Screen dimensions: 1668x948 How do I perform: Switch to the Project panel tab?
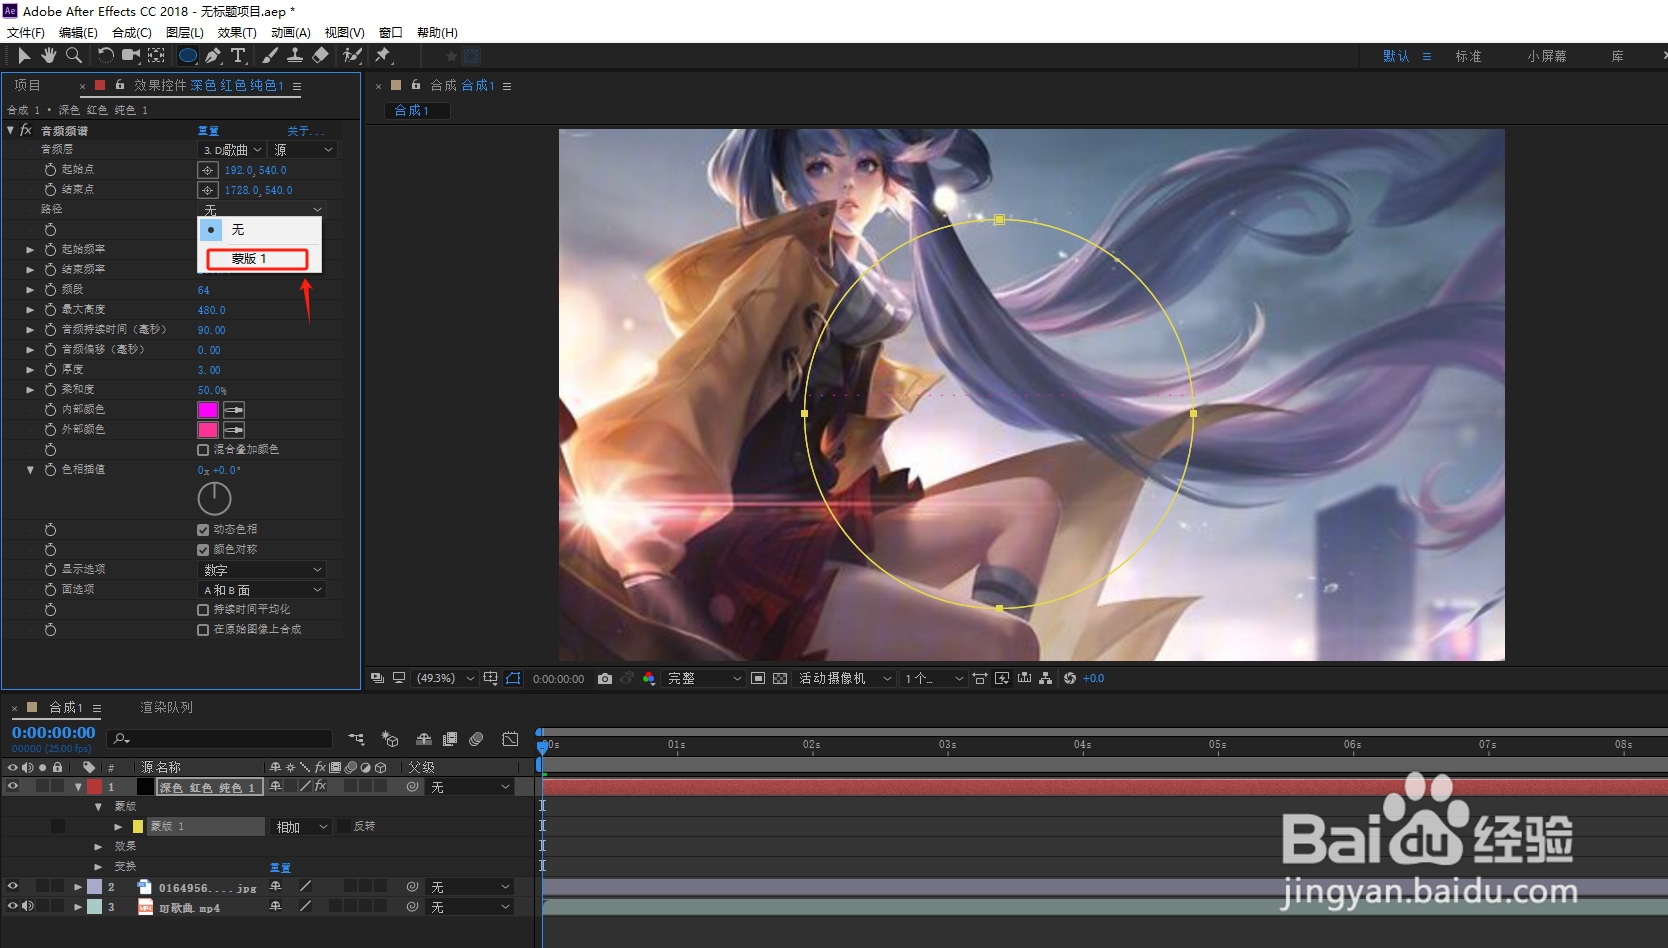tap(27, 86)
